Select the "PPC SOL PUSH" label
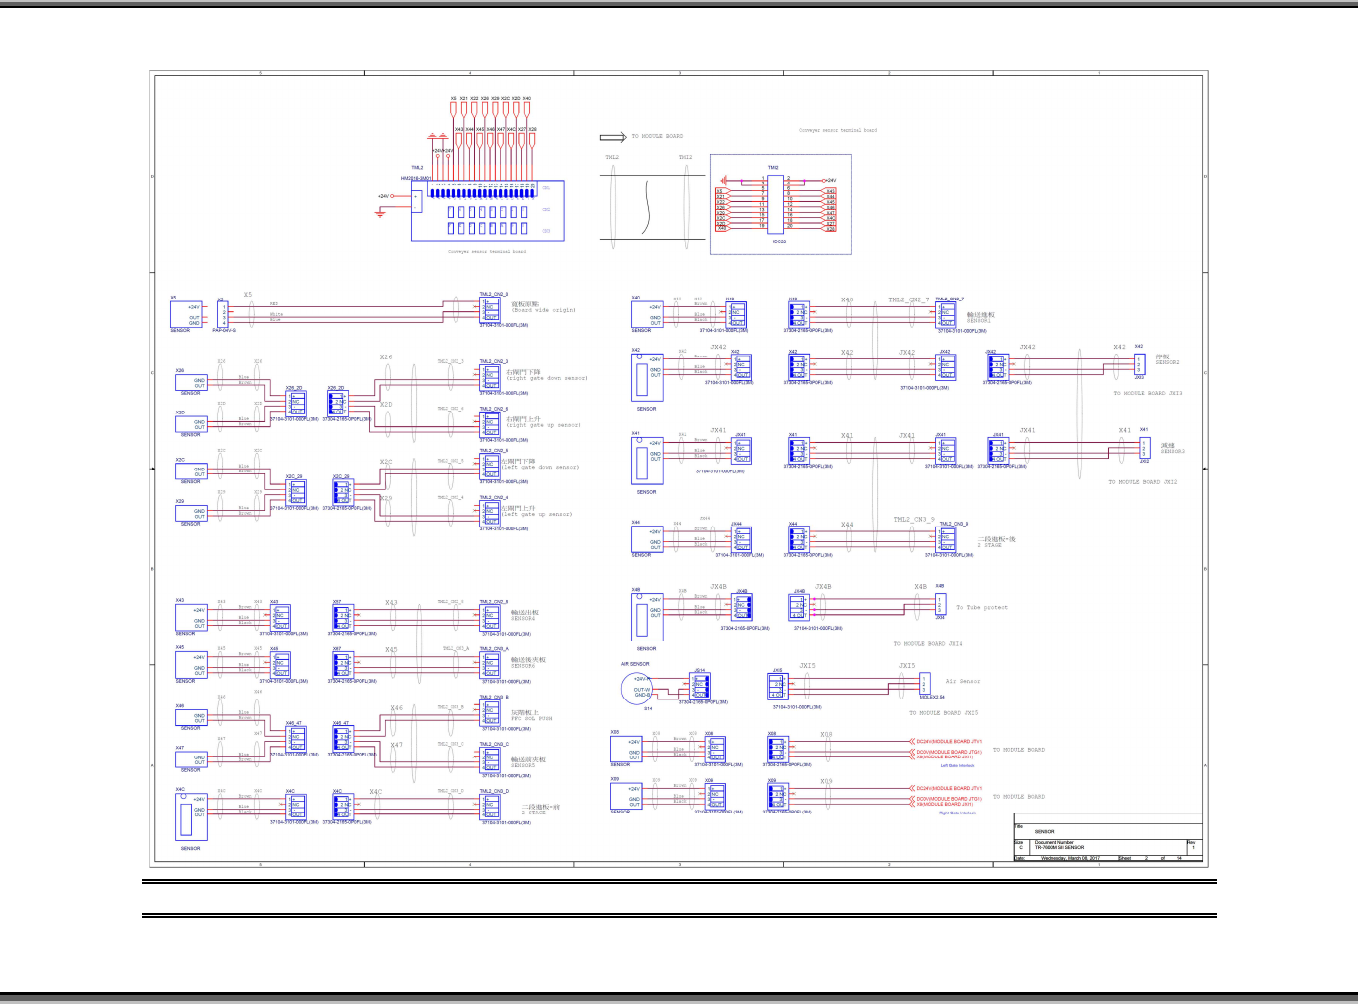 tap(532, 718)
